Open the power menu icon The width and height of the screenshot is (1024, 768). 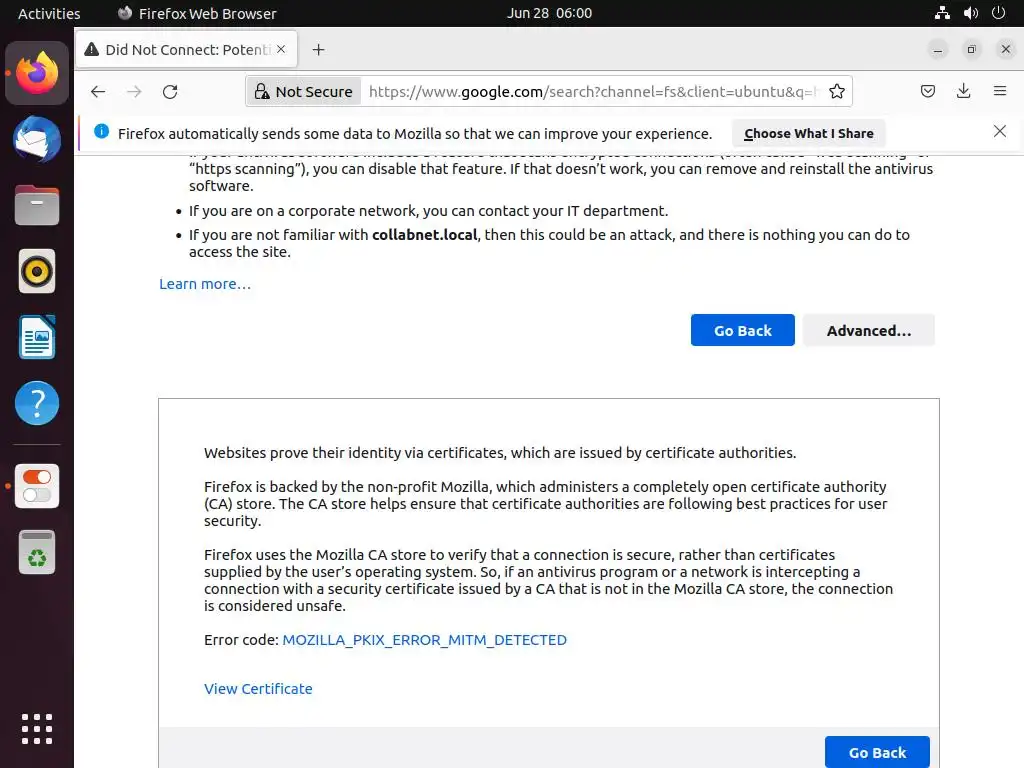pyautogui.click(x=998, y=13)
